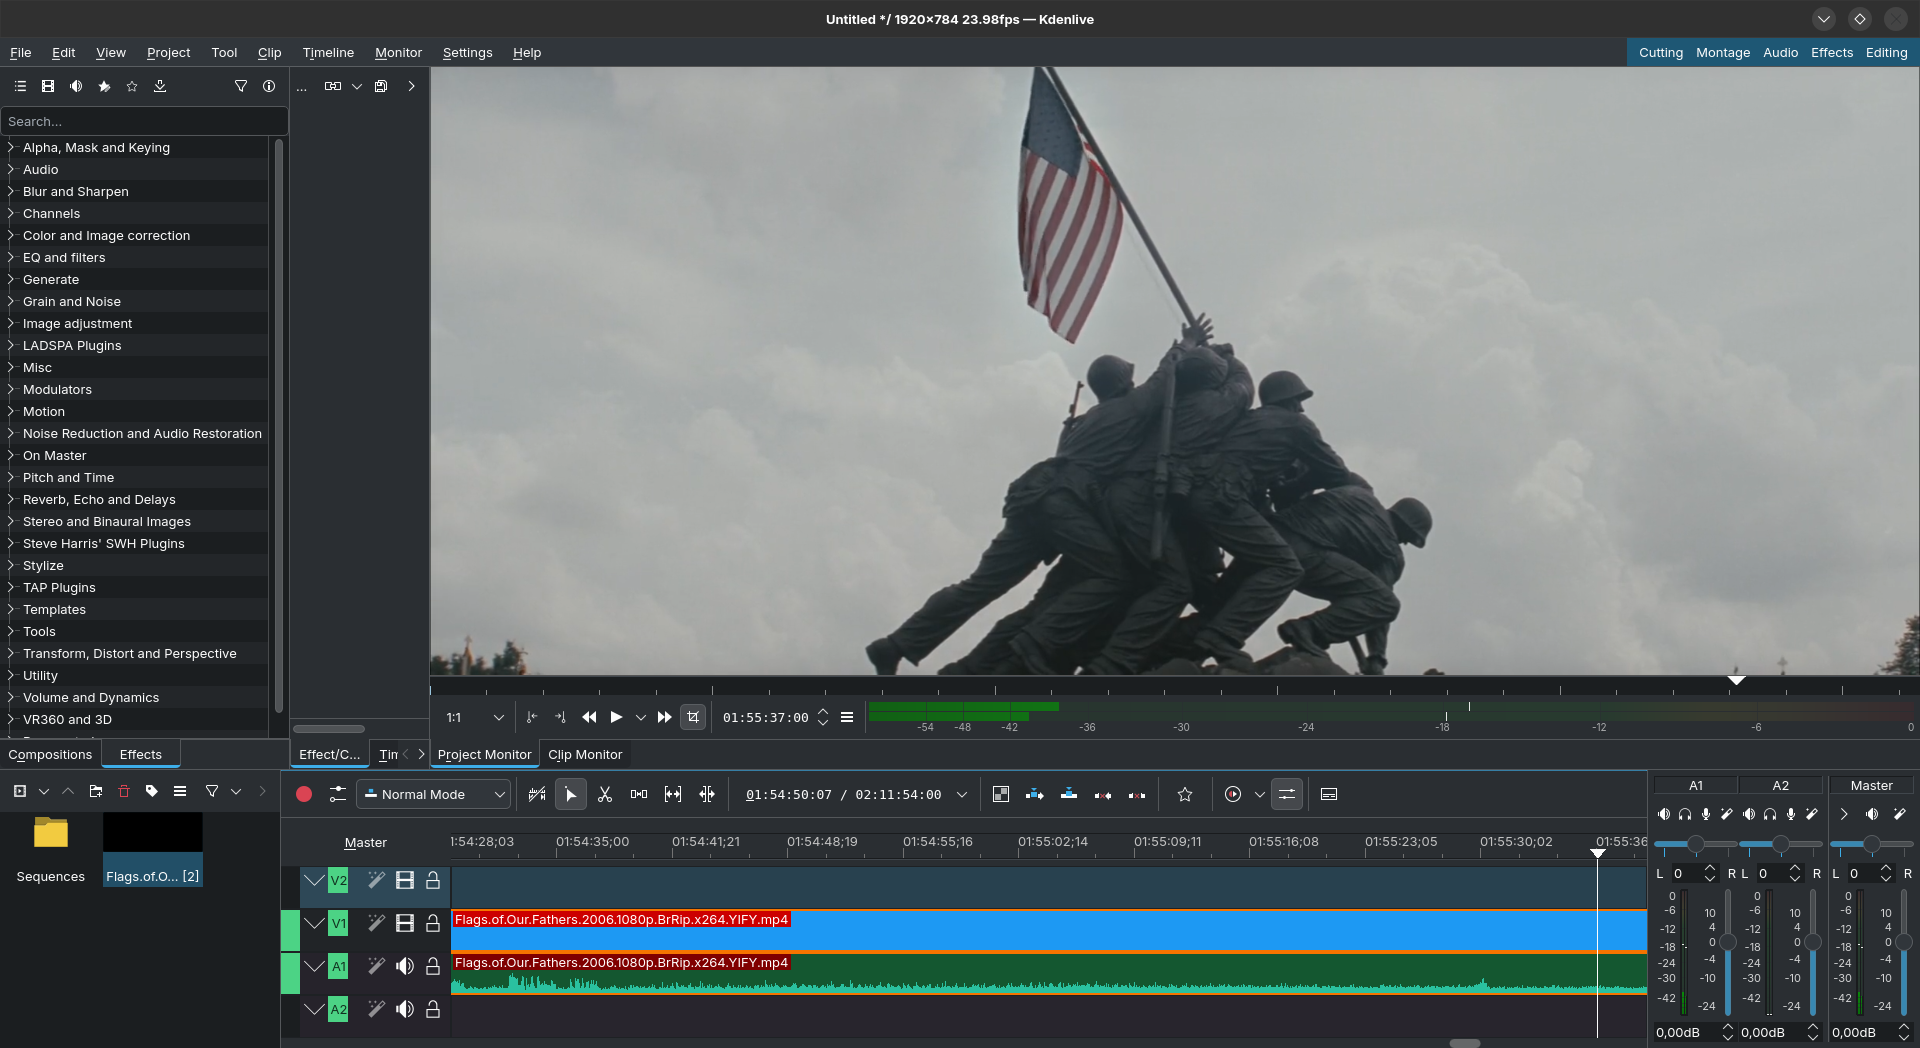Toggle lock on track V2
This screenshot has width=1920, height=1048.
coord(433,880)
